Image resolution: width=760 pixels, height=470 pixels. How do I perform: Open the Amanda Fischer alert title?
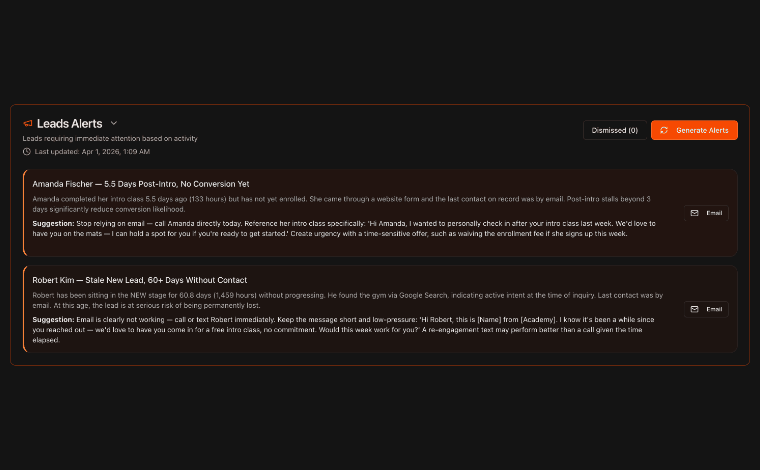tap(141, 184)
